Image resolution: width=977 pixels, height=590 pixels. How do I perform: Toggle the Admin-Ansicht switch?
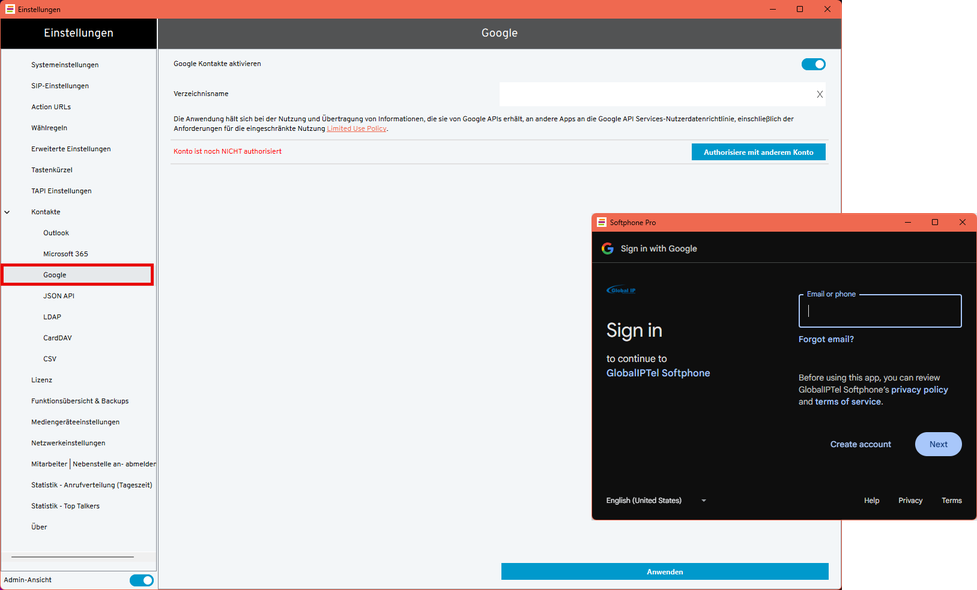141,580
